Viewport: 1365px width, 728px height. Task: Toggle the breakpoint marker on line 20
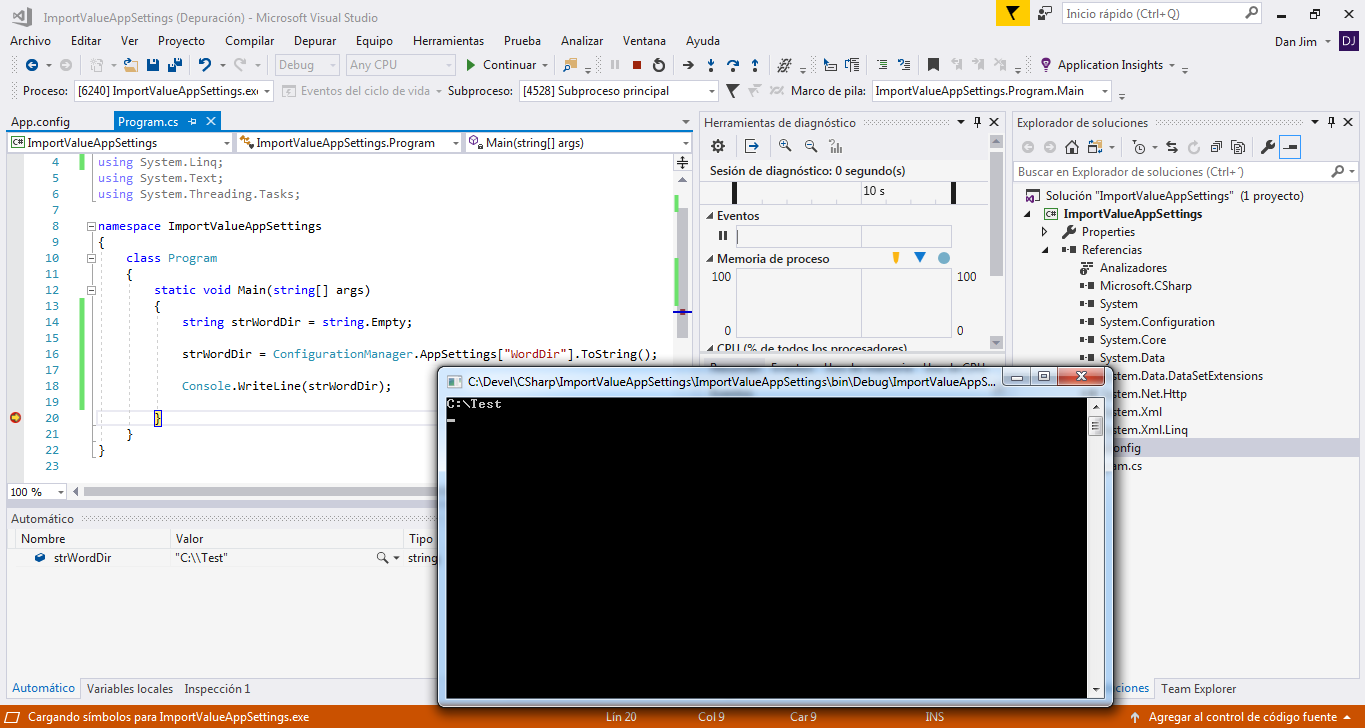click(15, 418)
